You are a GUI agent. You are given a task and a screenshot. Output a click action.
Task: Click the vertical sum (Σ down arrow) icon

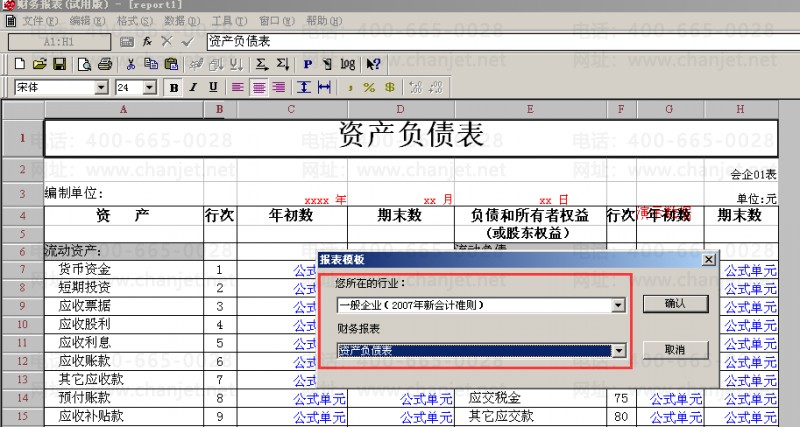coord(283,64)
